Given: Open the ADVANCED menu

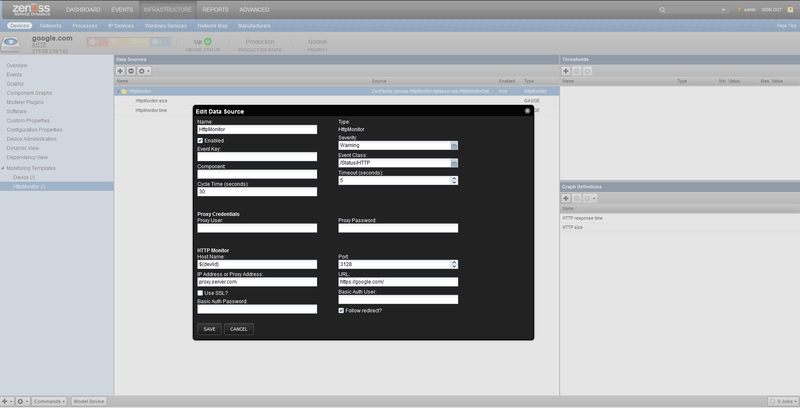Looking at the screenshot, I should click(254, 10).
